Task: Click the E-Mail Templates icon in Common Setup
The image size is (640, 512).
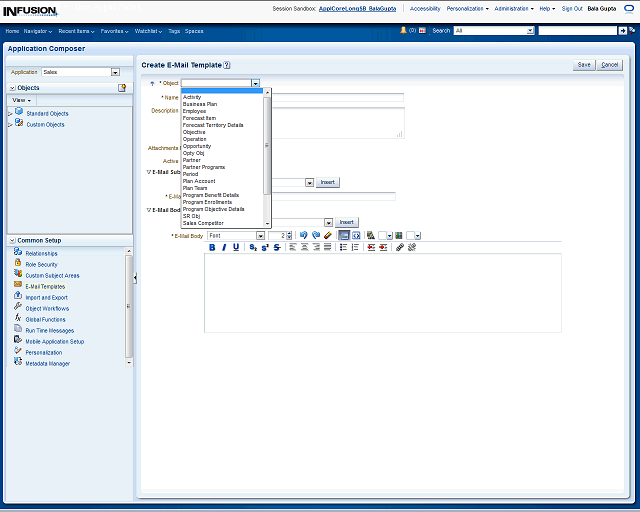Action: pos(18,286)
